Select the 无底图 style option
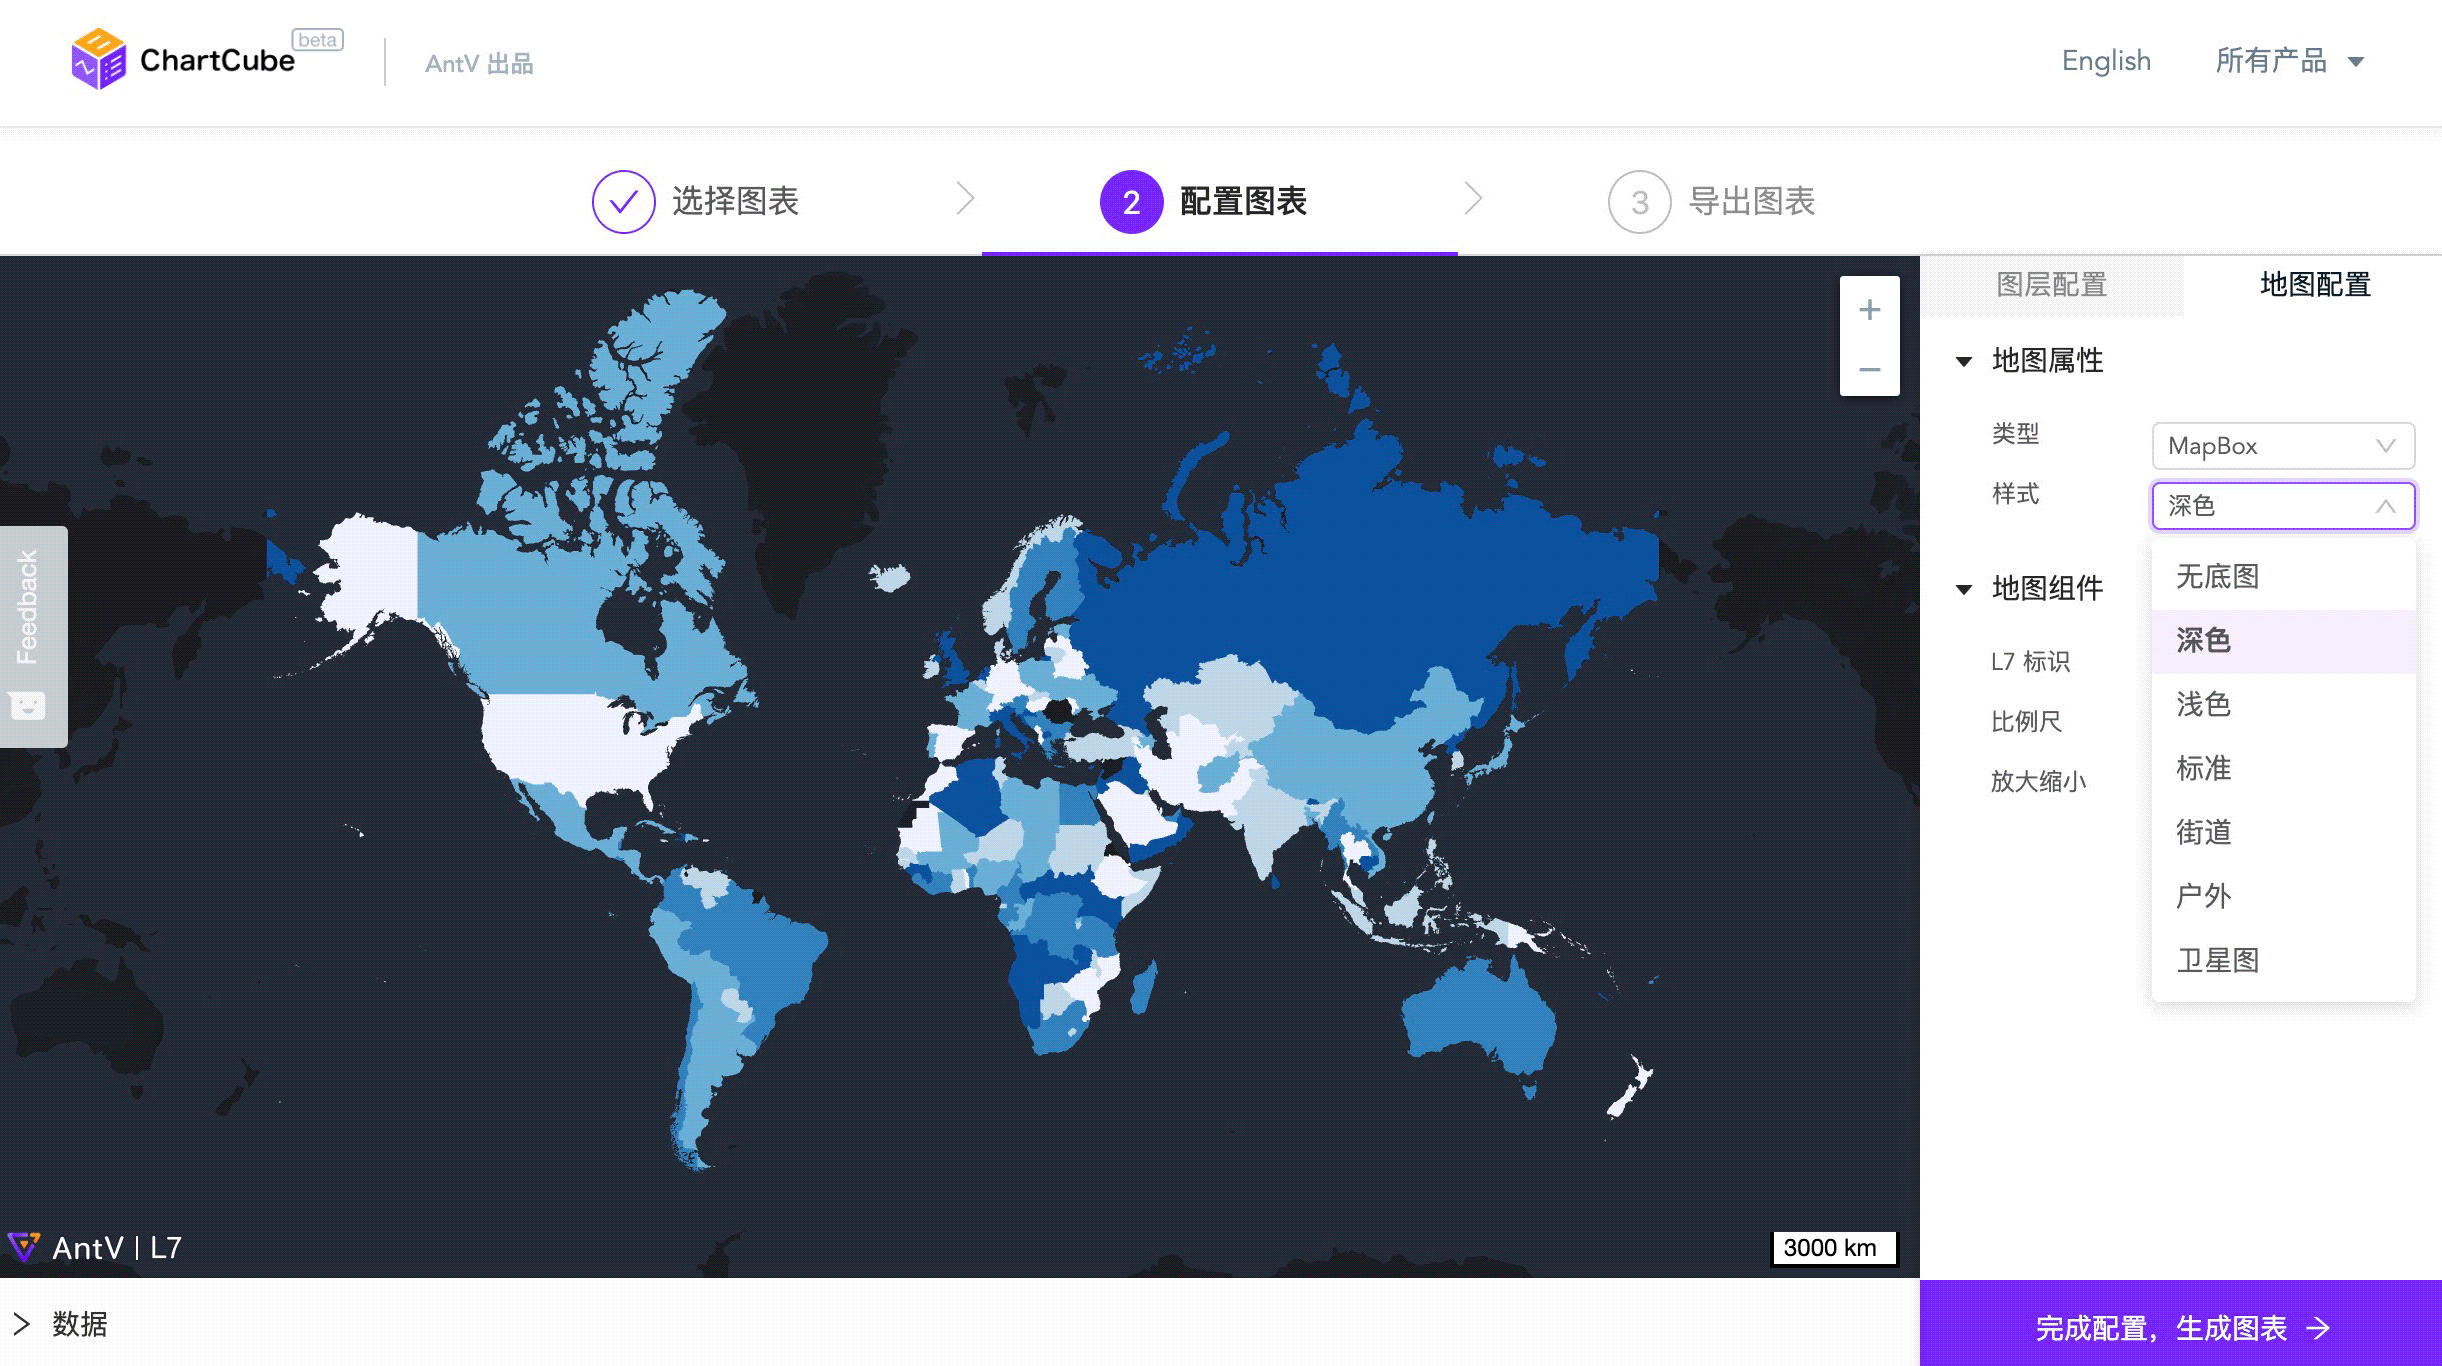This screenshot has height=1366, width=2442. (2217, 576)
